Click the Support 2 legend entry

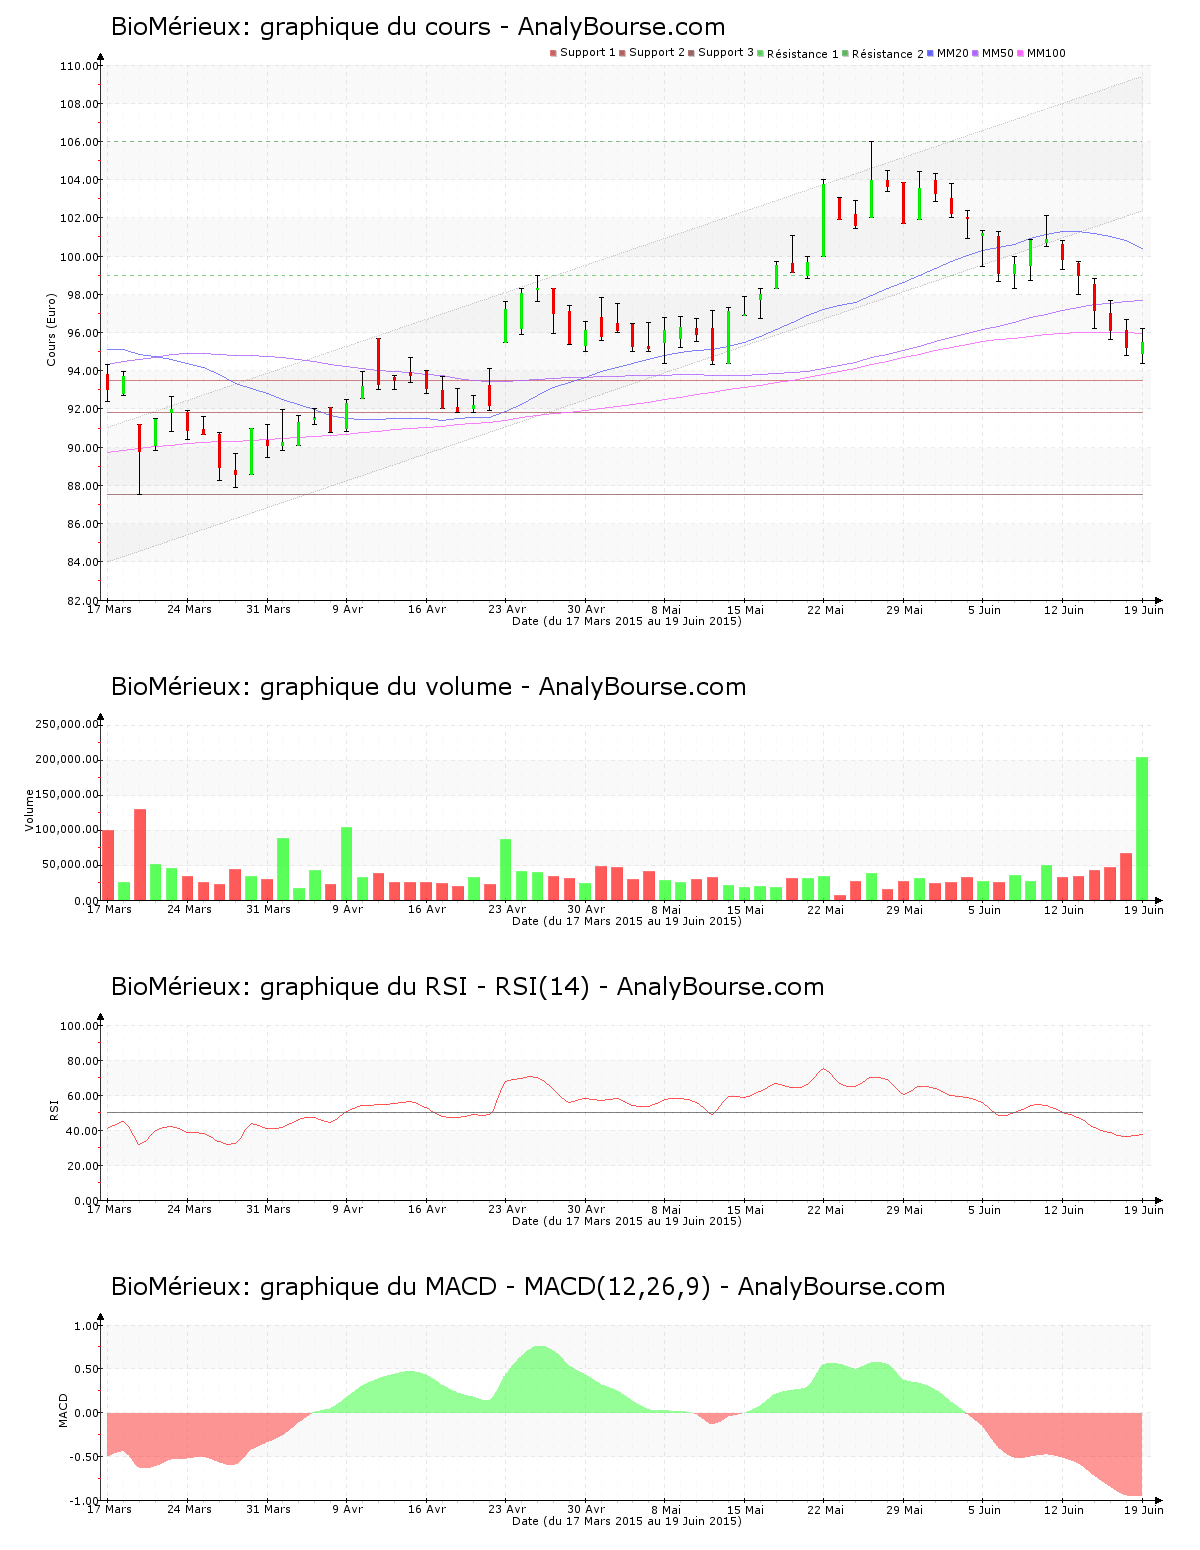pos(653,53)
